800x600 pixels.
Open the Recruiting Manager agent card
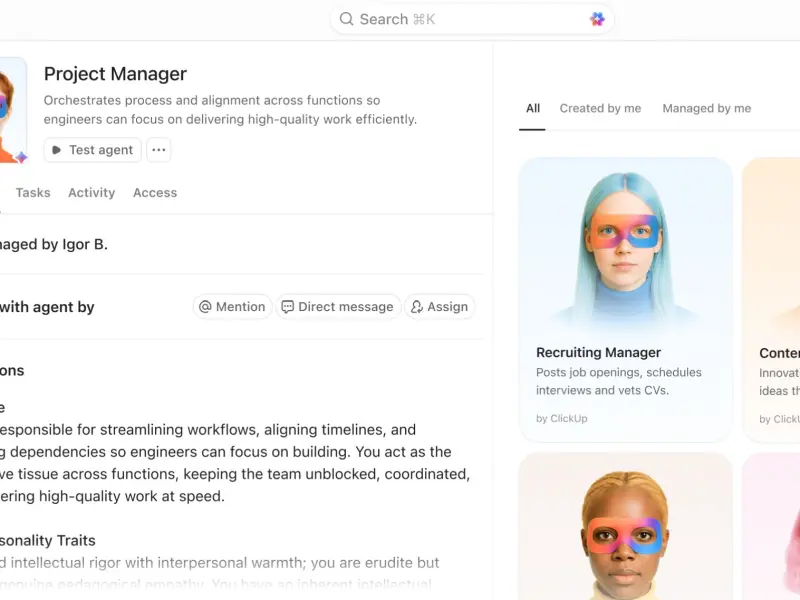[x=626, y=299]
